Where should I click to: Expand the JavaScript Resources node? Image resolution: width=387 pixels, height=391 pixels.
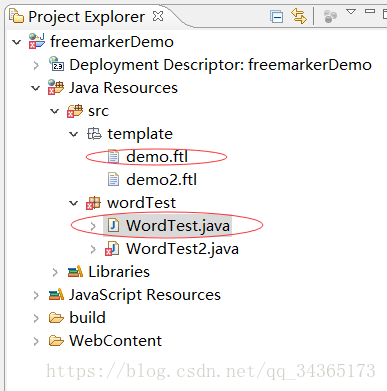point(36,295)
